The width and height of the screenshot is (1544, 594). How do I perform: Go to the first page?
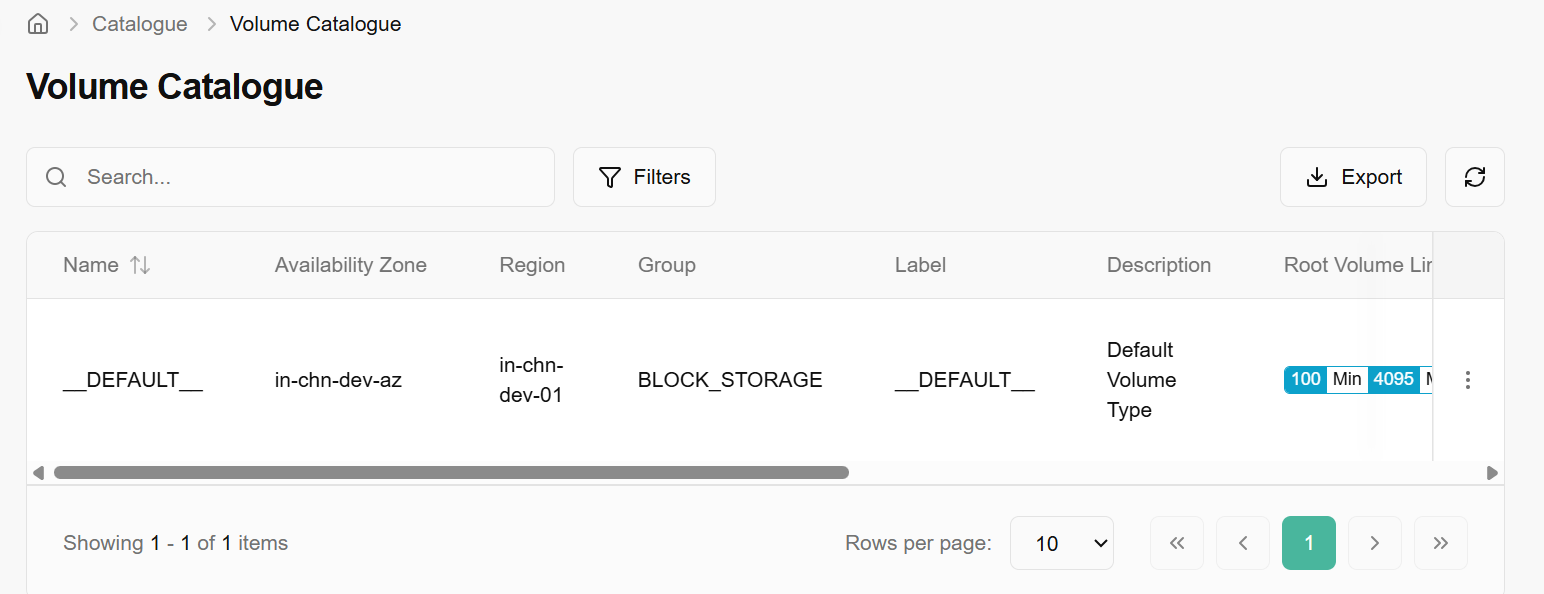[1177, 543]
